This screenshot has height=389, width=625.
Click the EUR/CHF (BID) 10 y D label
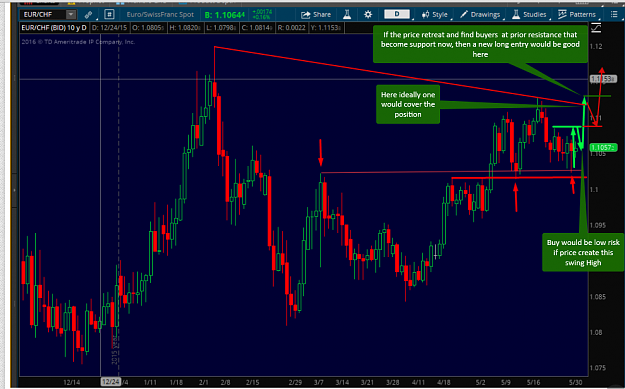(54, 28)
